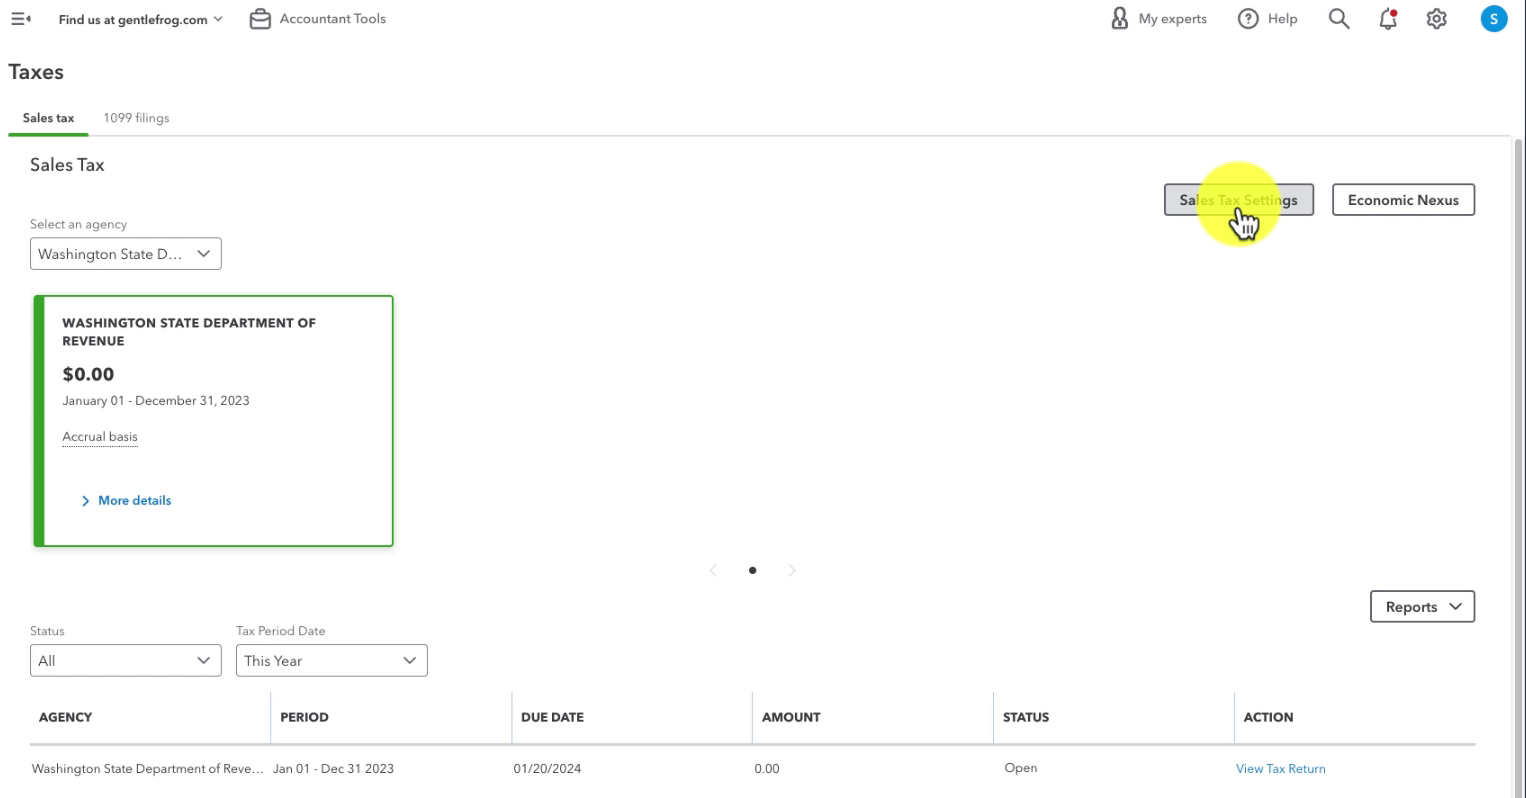
Task: Open the user profile avatar S
Action: click(1494, 19)
